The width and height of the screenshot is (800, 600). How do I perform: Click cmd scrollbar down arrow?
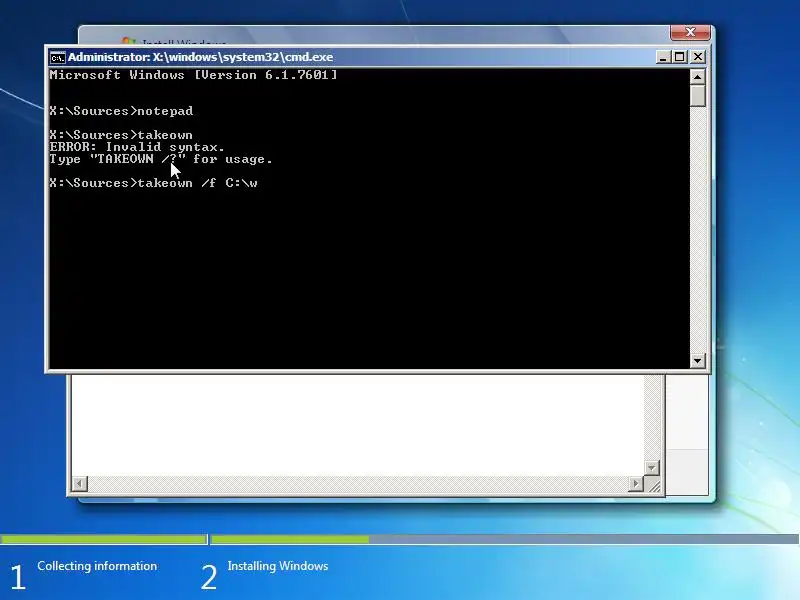click(697, 361)
